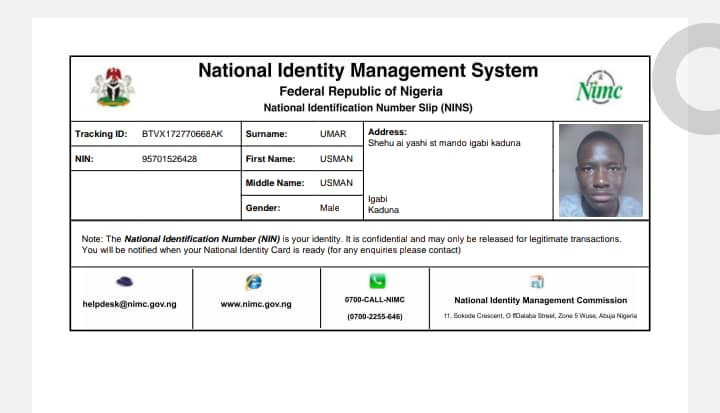
Task: Select the NIN number value
Action: tap(169, 159)
